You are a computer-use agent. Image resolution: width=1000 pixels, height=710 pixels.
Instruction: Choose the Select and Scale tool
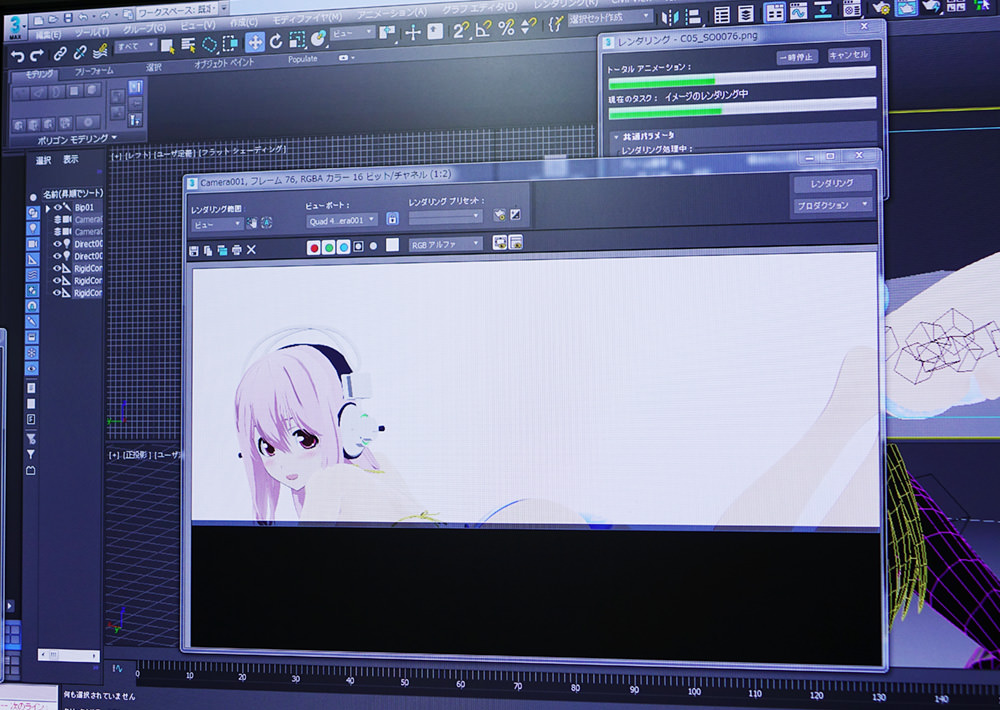click(297, 40)
